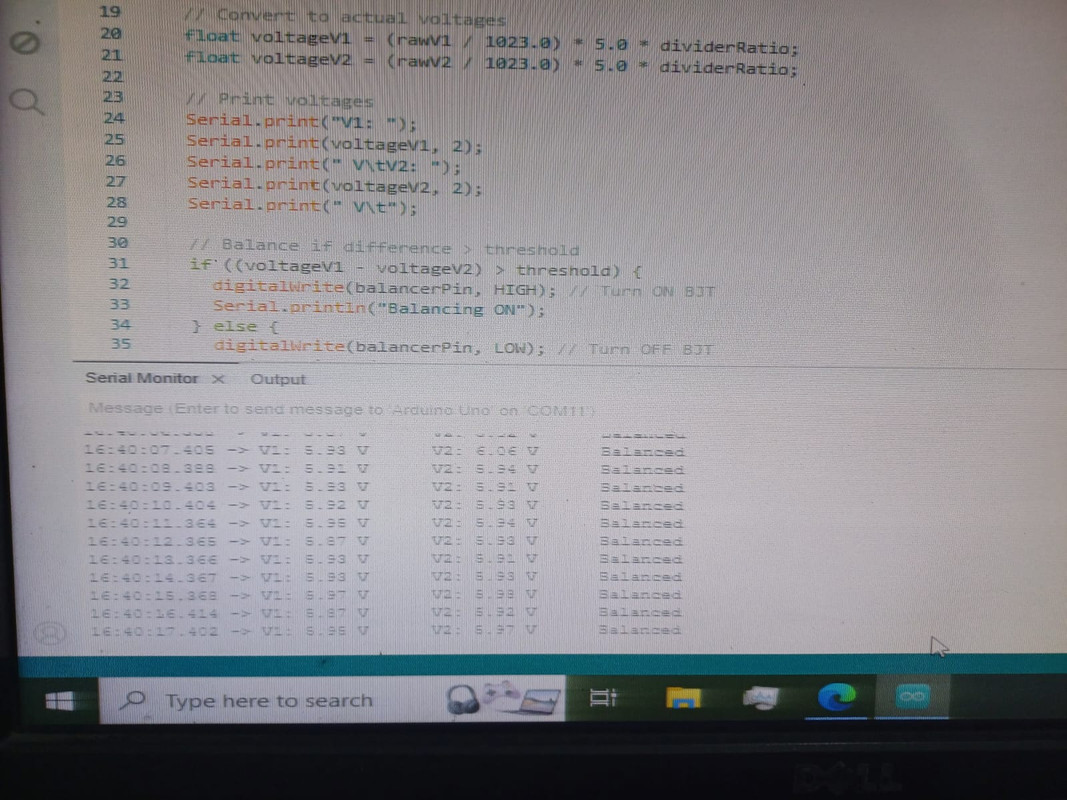Image resolution: width=1067 pixels, height=800 pixels.
Task: Click Serial.print(voltageV1, 2); line
Action: click(x=334, y=144)
